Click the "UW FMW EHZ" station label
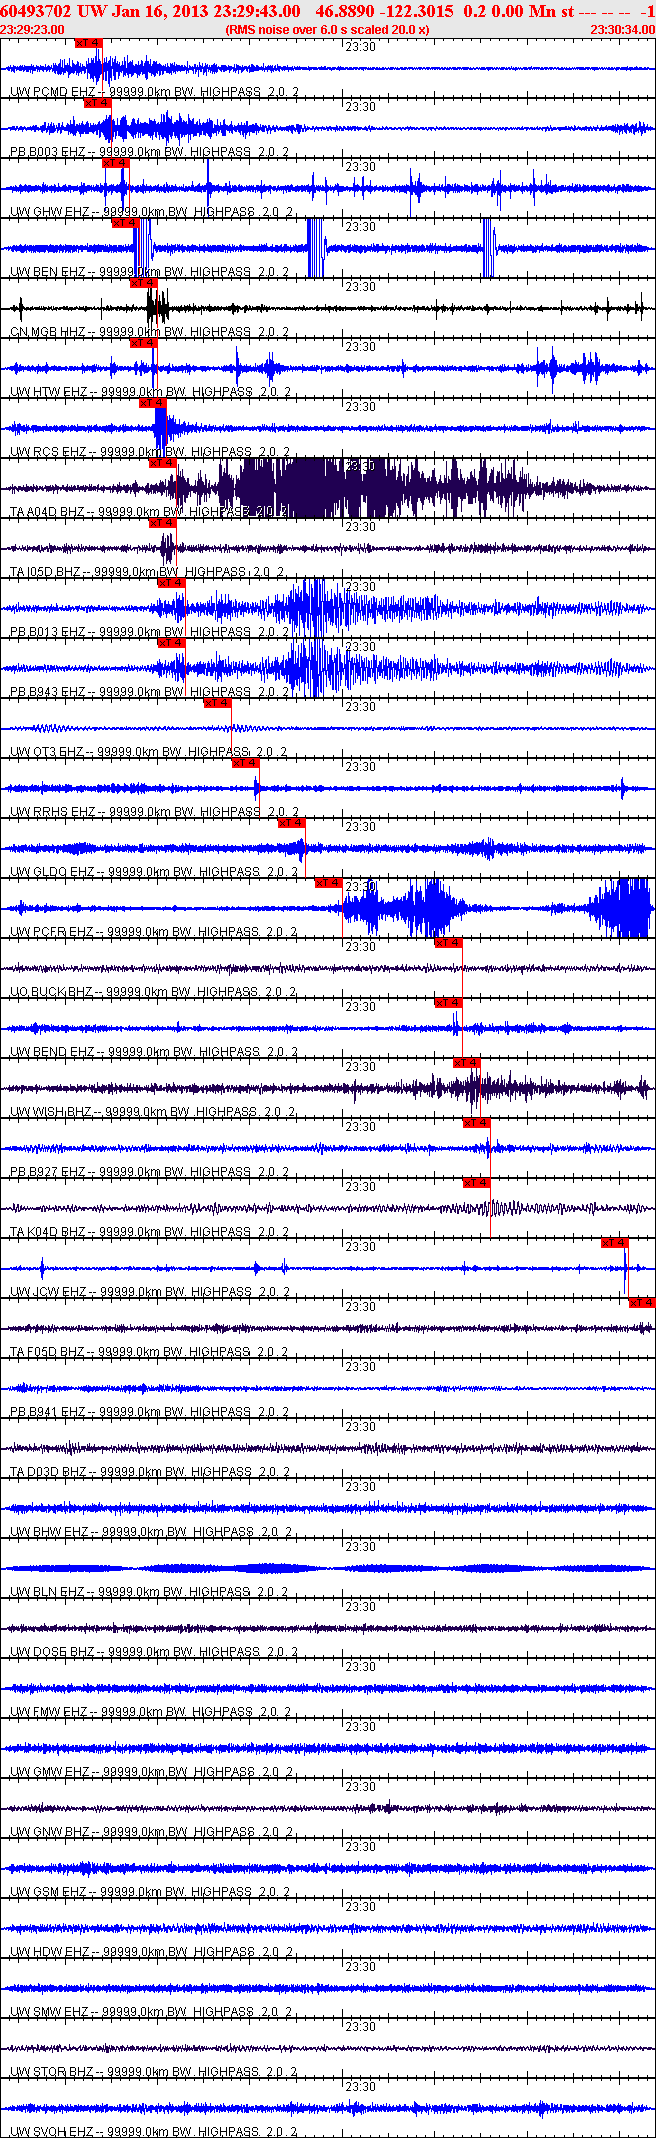656x2138 pixels. 49,1712
